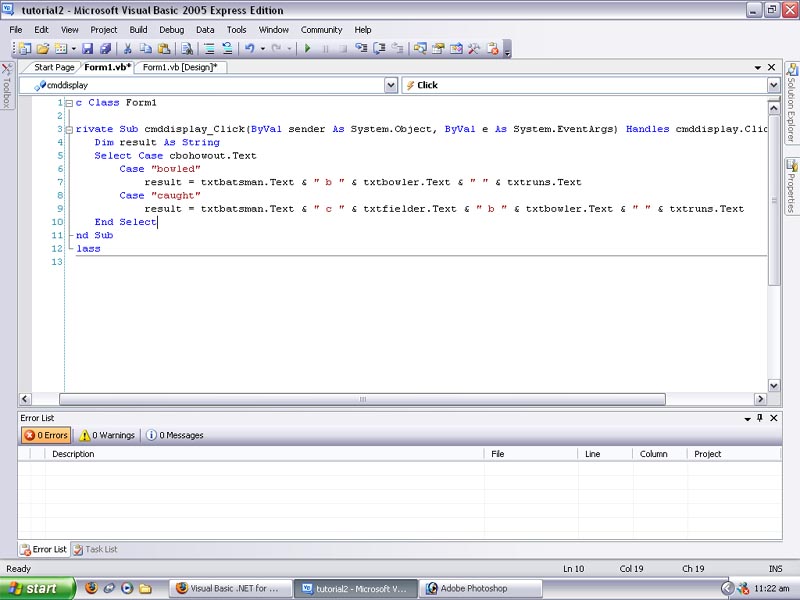Sort Error List by Line column
Viewport: 800px width, 600px height.
coord(605,454)
